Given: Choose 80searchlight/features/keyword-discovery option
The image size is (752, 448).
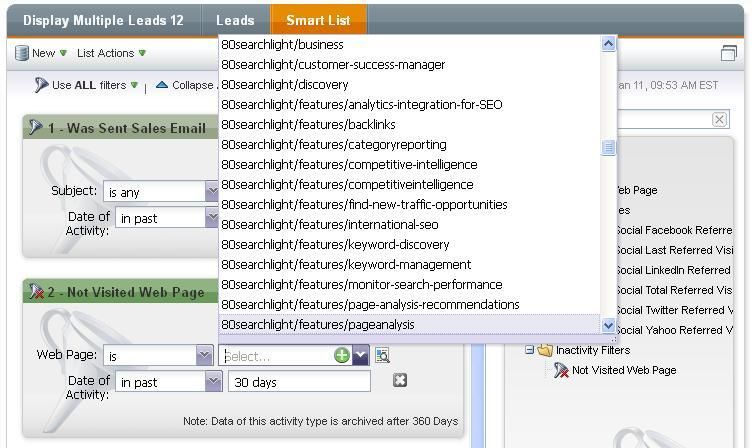Looking at the screenshot, I should pyautogui.click(x=335, y=244).
